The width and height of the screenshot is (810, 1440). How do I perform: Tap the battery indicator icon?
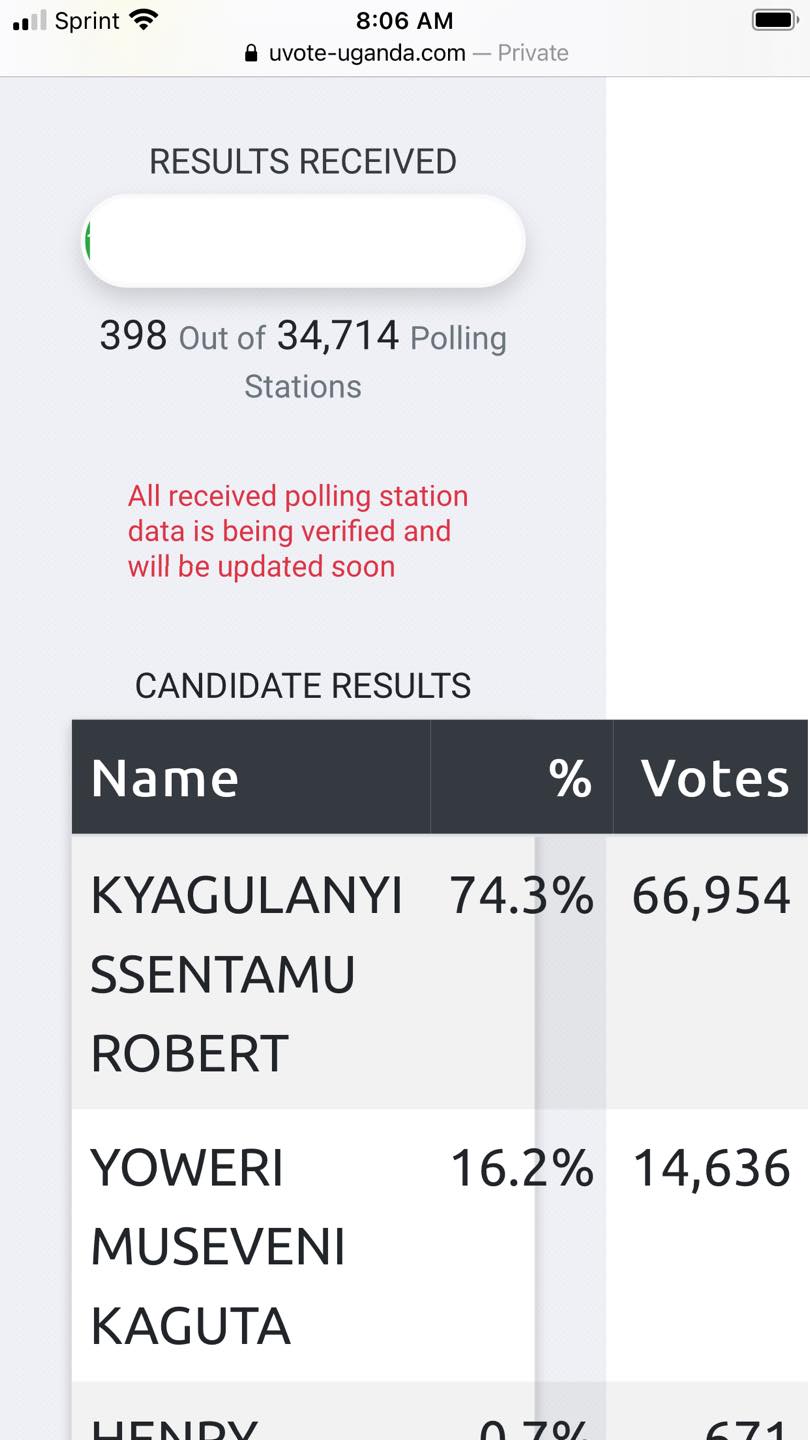pyautogui.click(x=773, y=19)
